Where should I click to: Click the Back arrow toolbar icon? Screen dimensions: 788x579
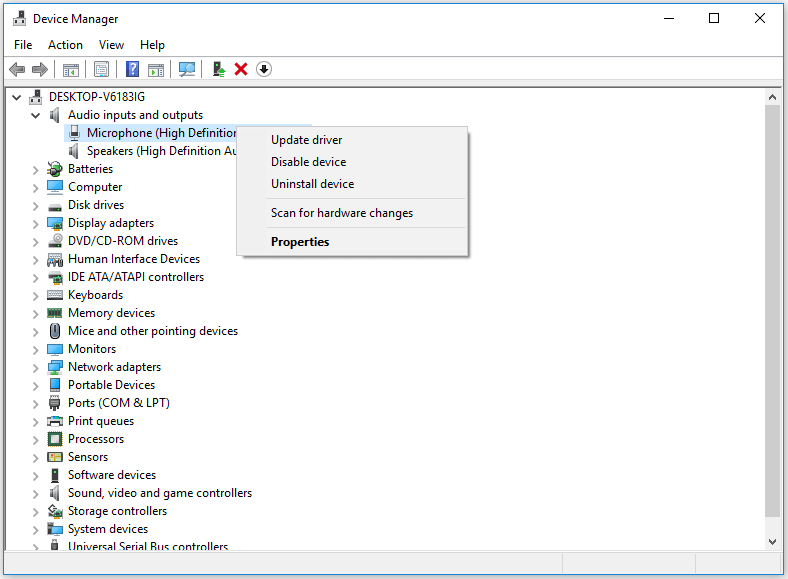tap(17, 69)
